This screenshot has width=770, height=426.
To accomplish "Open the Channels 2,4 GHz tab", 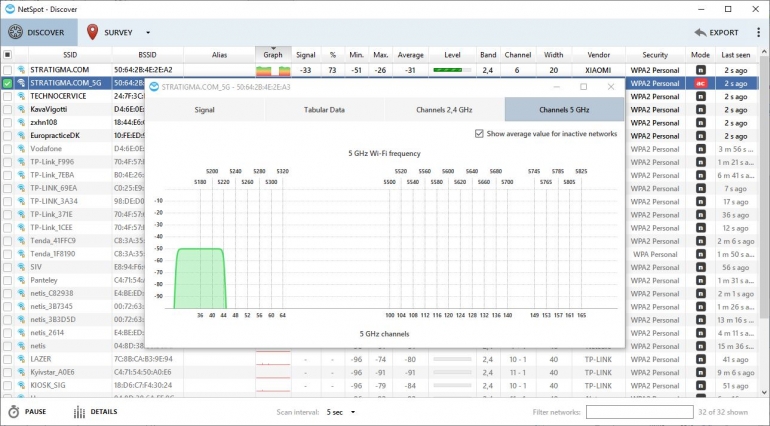I will (x=444, y=110).
